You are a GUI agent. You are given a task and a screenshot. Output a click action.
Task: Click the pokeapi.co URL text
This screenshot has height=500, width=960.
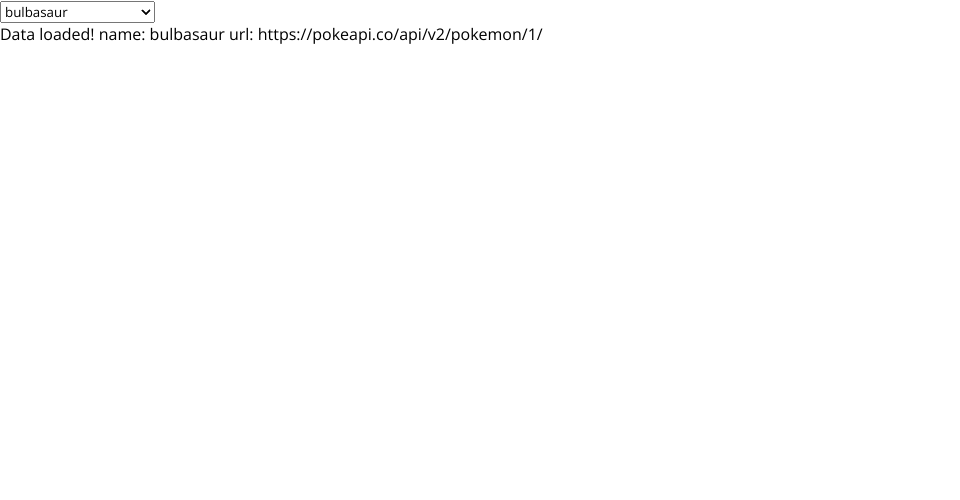[400, 34]
